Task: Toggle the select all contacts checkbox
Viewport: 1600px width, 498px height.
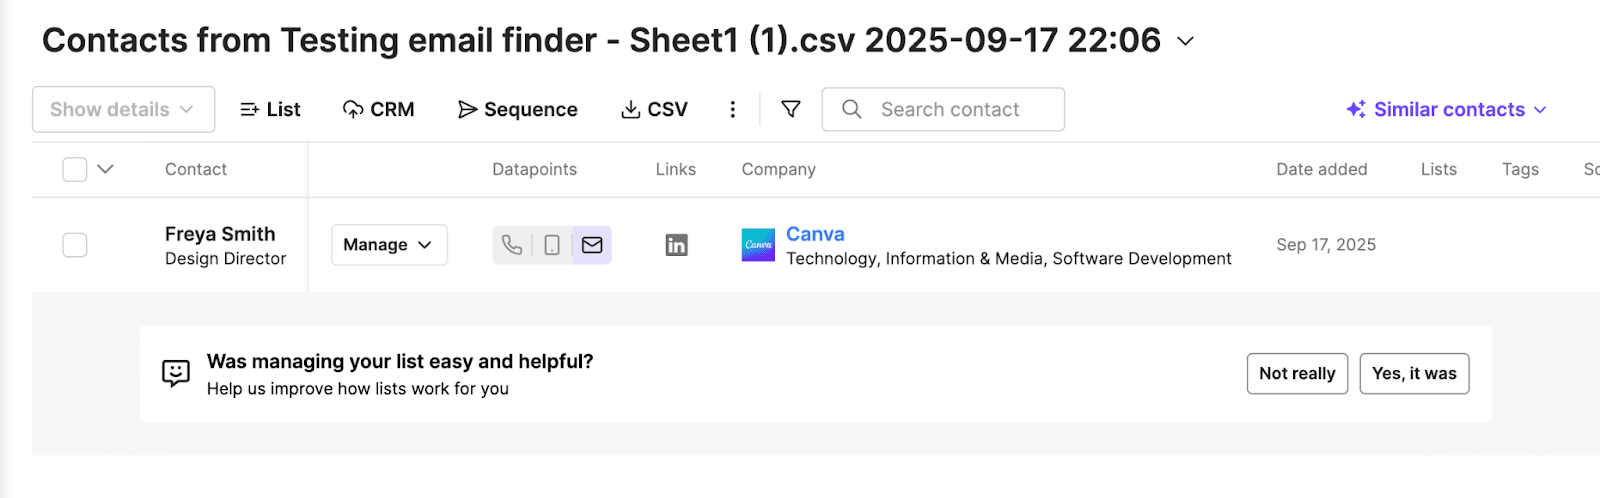Action: [75, 169]
